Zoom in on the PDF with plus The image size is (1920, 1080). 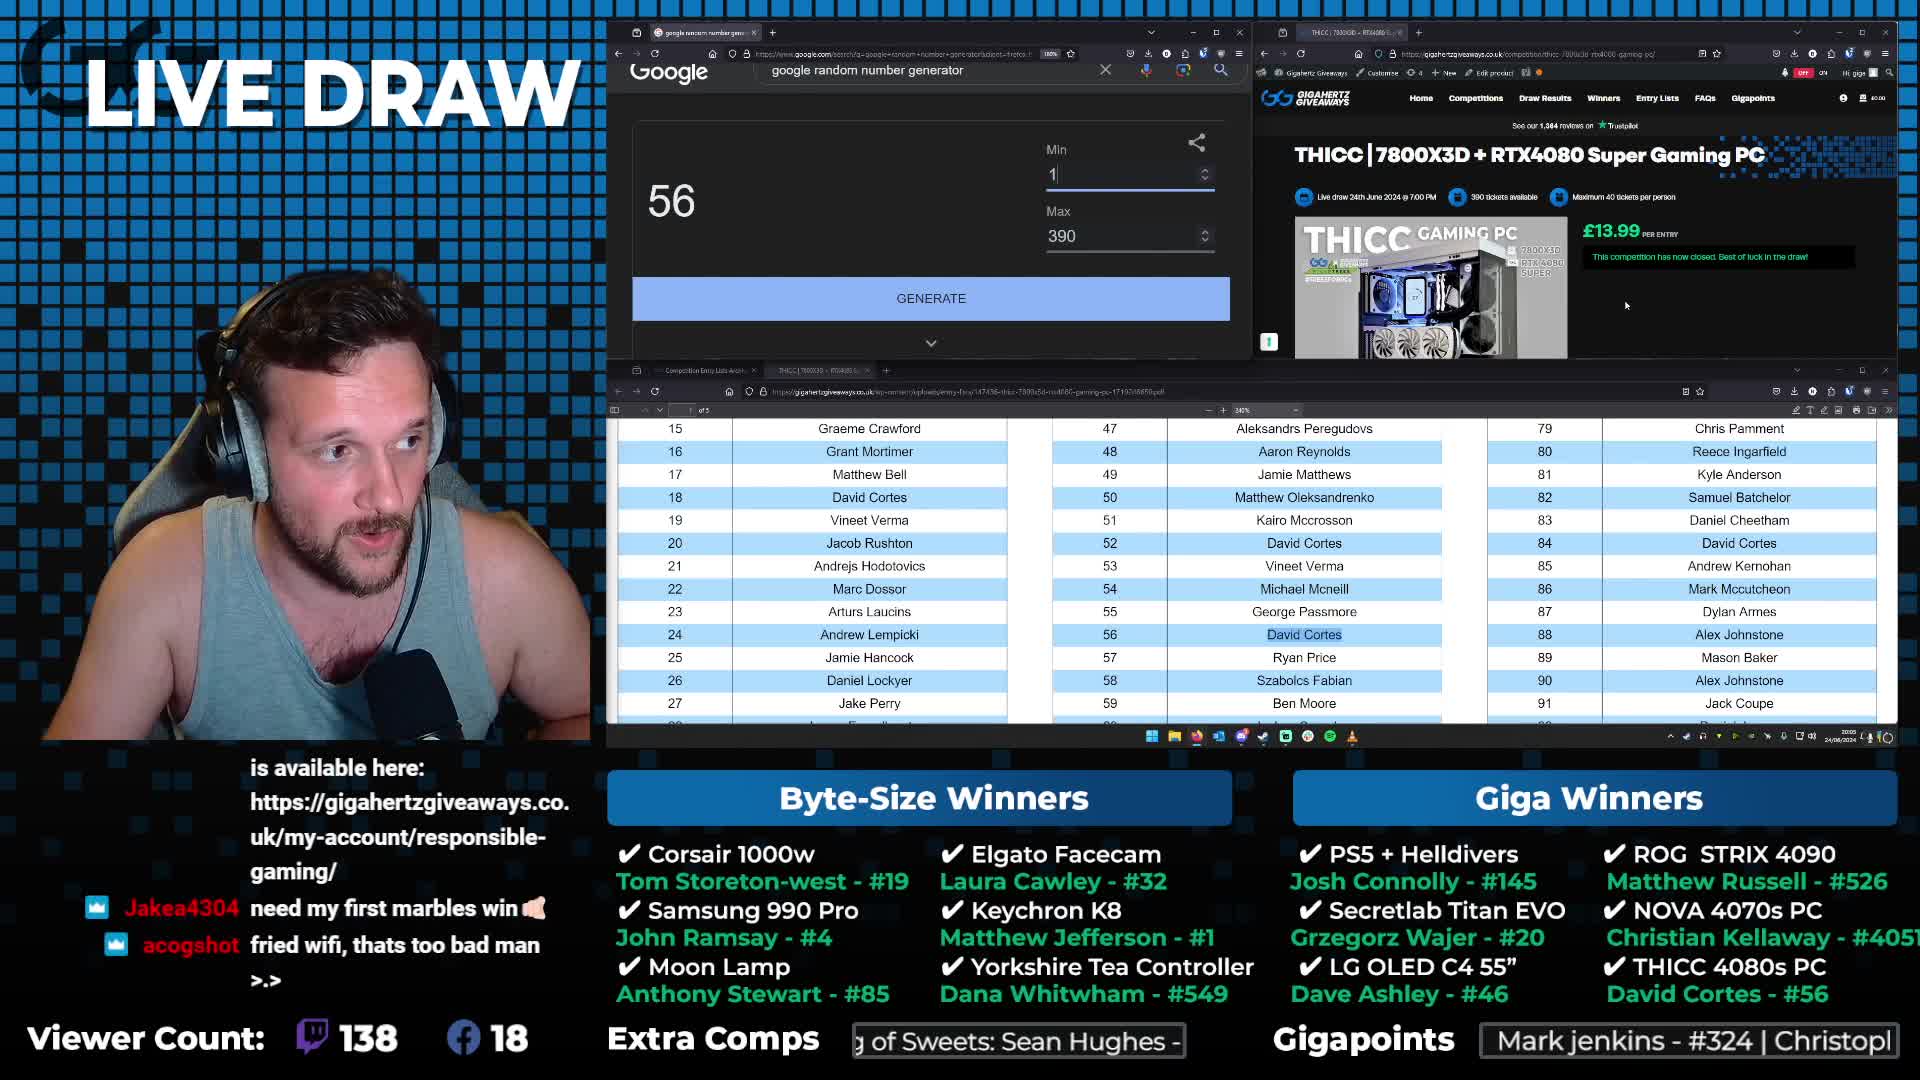click(x=1222, y=410)
